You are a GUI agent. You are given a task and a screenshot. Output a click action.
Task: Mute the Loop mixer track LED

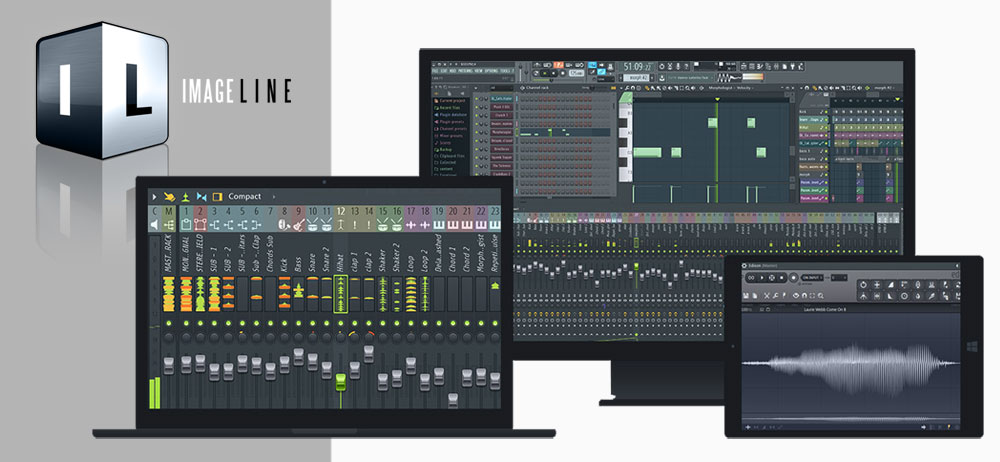point(411,323)
